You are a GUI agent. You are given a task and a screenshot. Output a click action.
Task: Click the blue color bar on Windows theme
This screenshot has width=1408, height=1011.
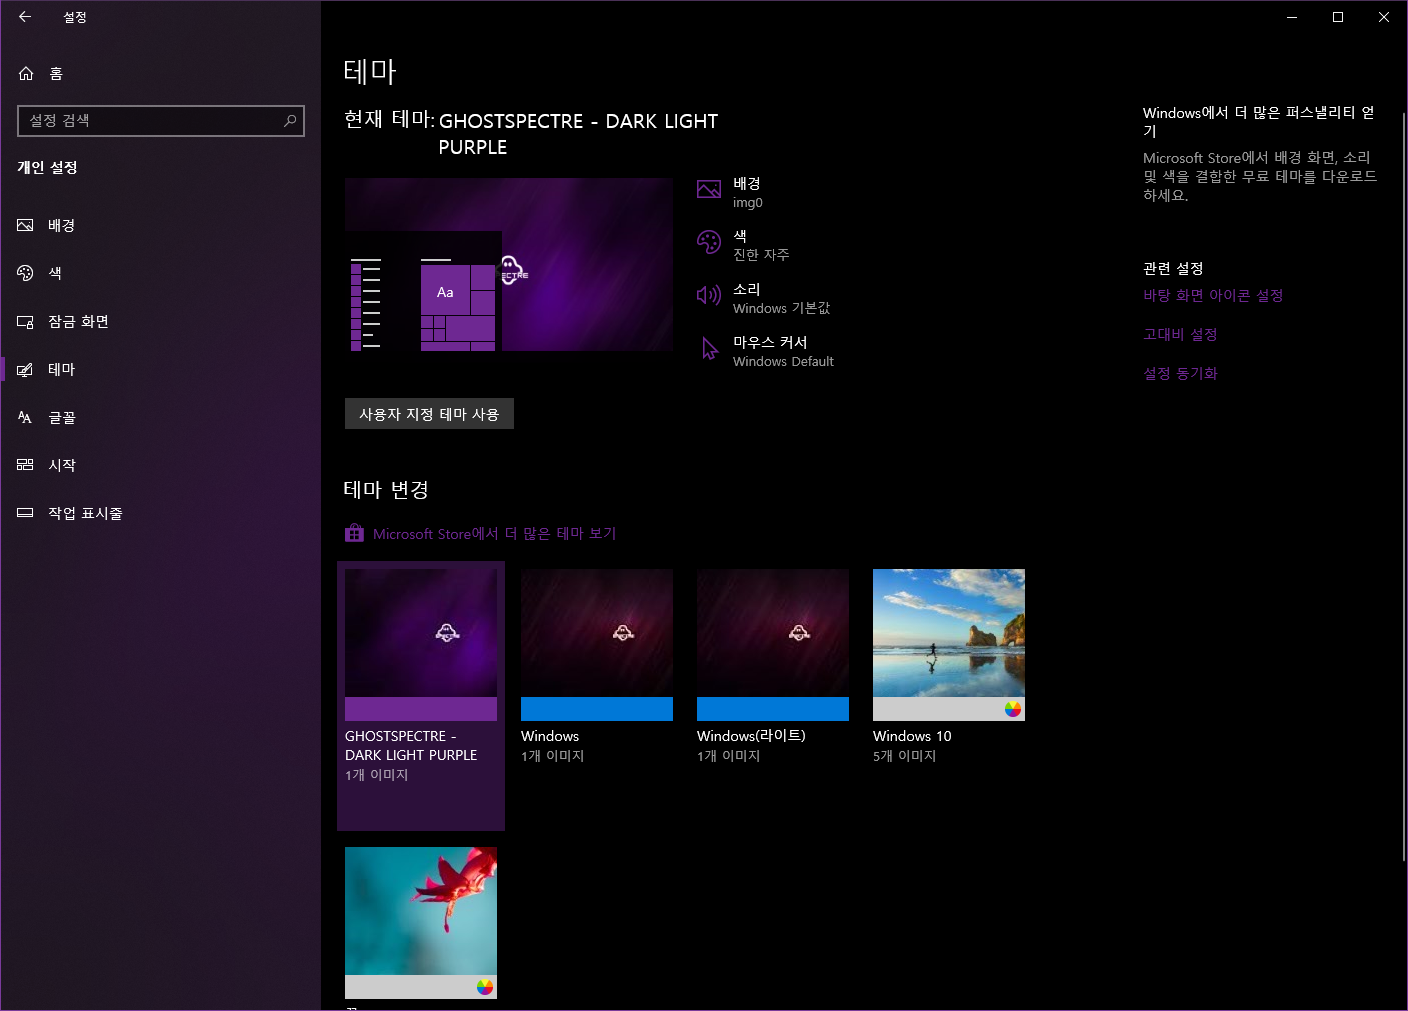click(597, 709)
